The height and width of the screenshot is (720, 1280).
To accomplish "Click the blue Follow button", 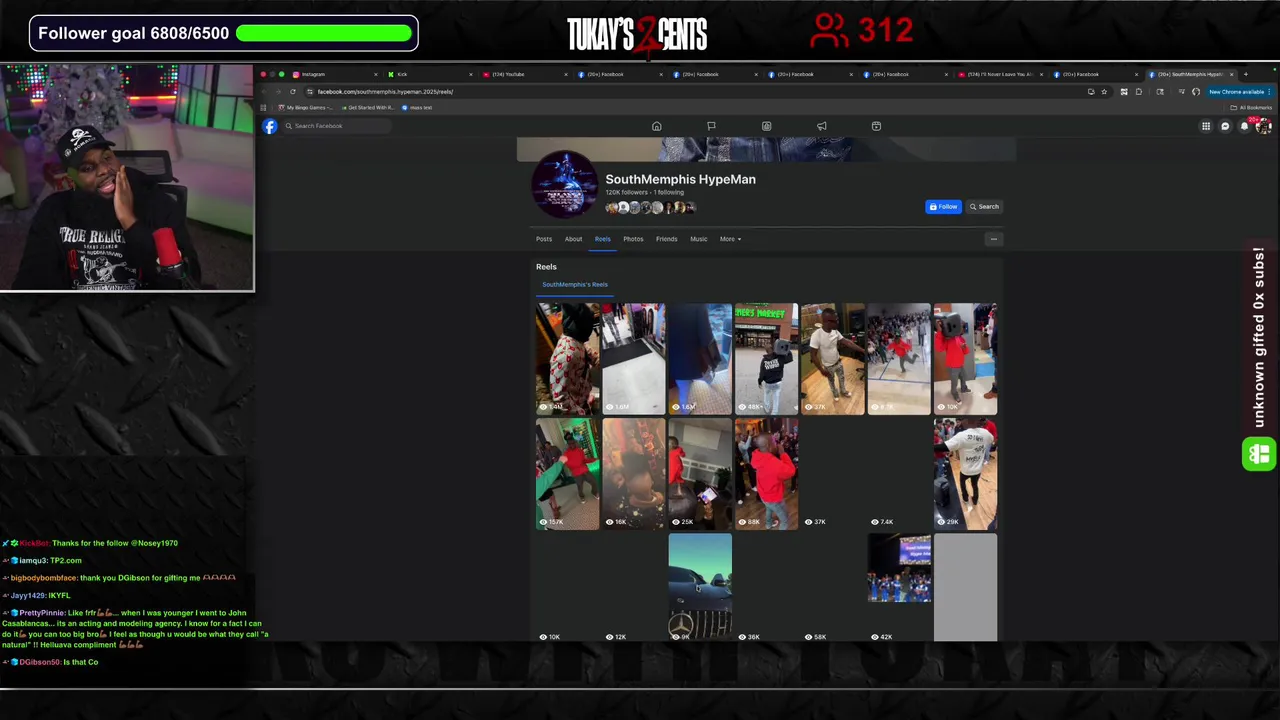I will pos(943,207).
